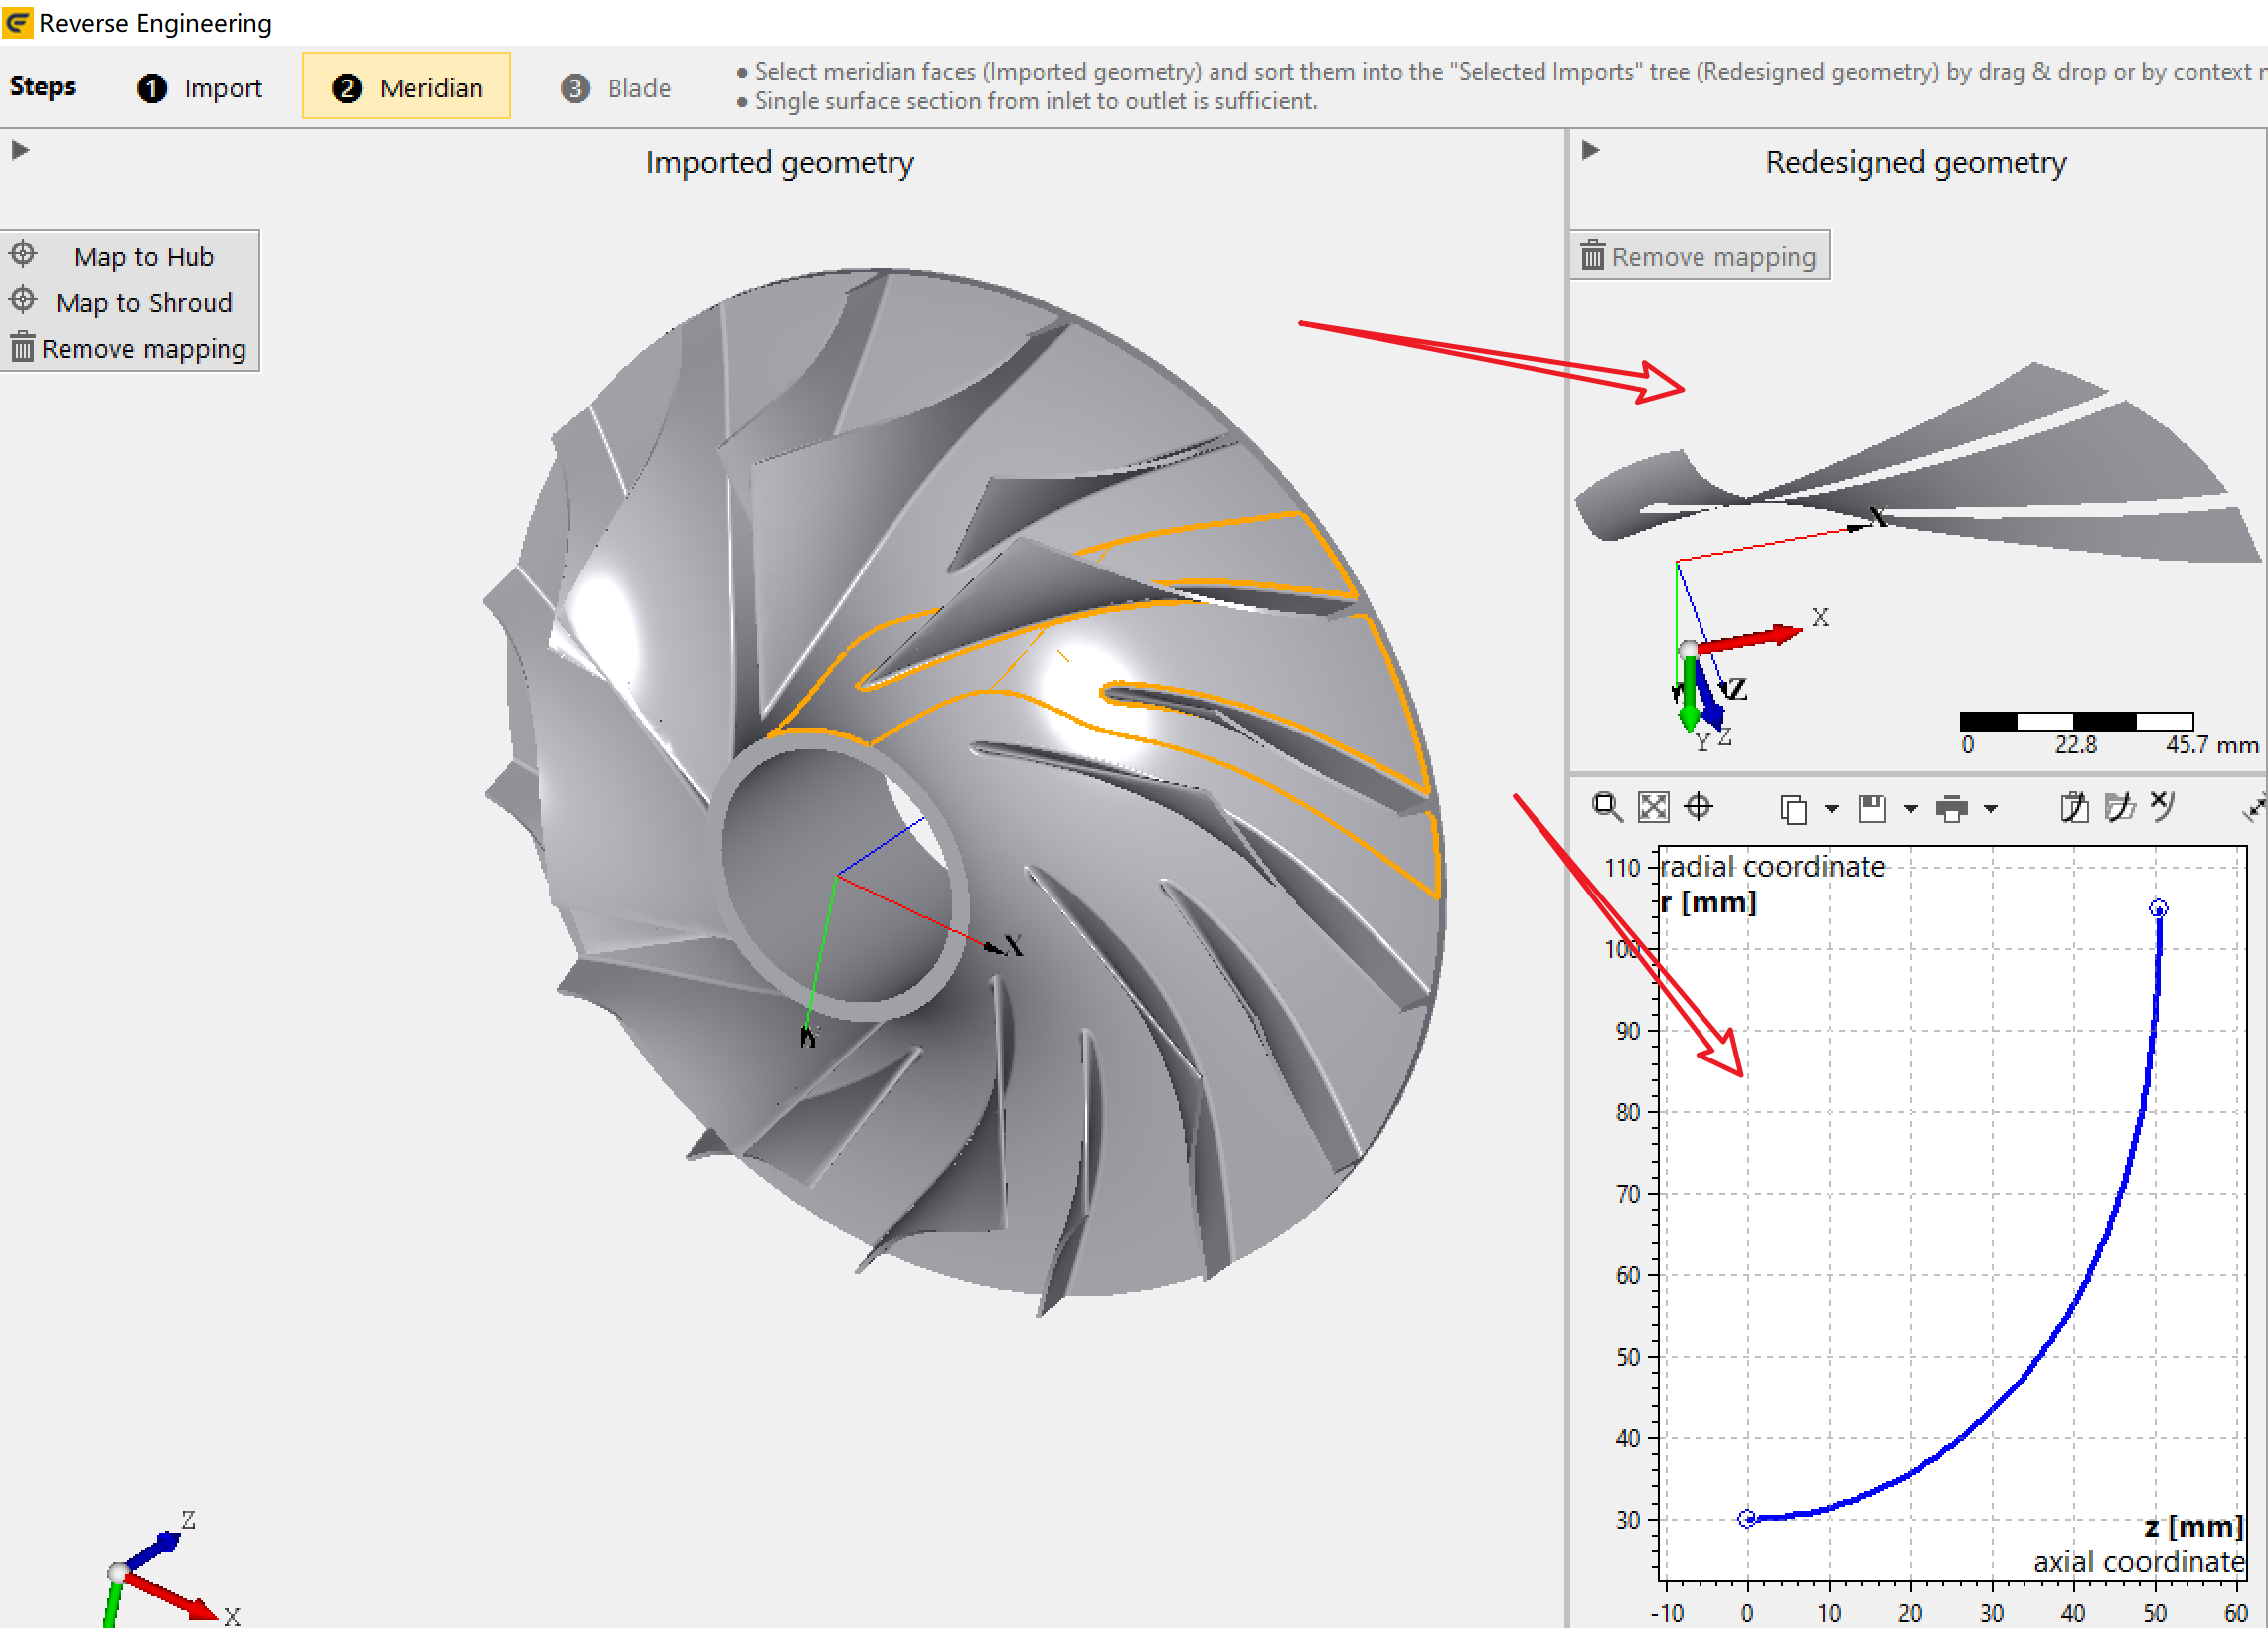This screenshot has height=1628, width=2268.
Task: Select the zoom window magnifier tool
Action: pos(1606,806)
